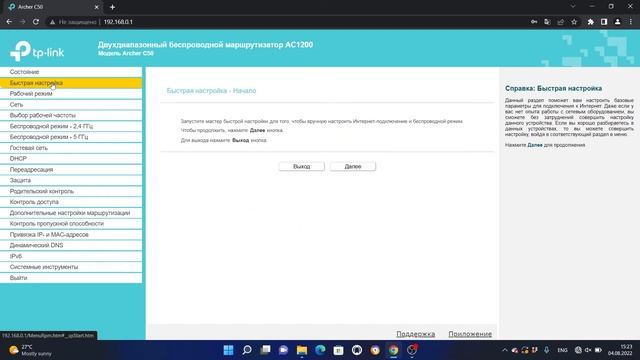Open the taskbar clock and date
Viewport: 640px width, 360px height.
point(620,350)
